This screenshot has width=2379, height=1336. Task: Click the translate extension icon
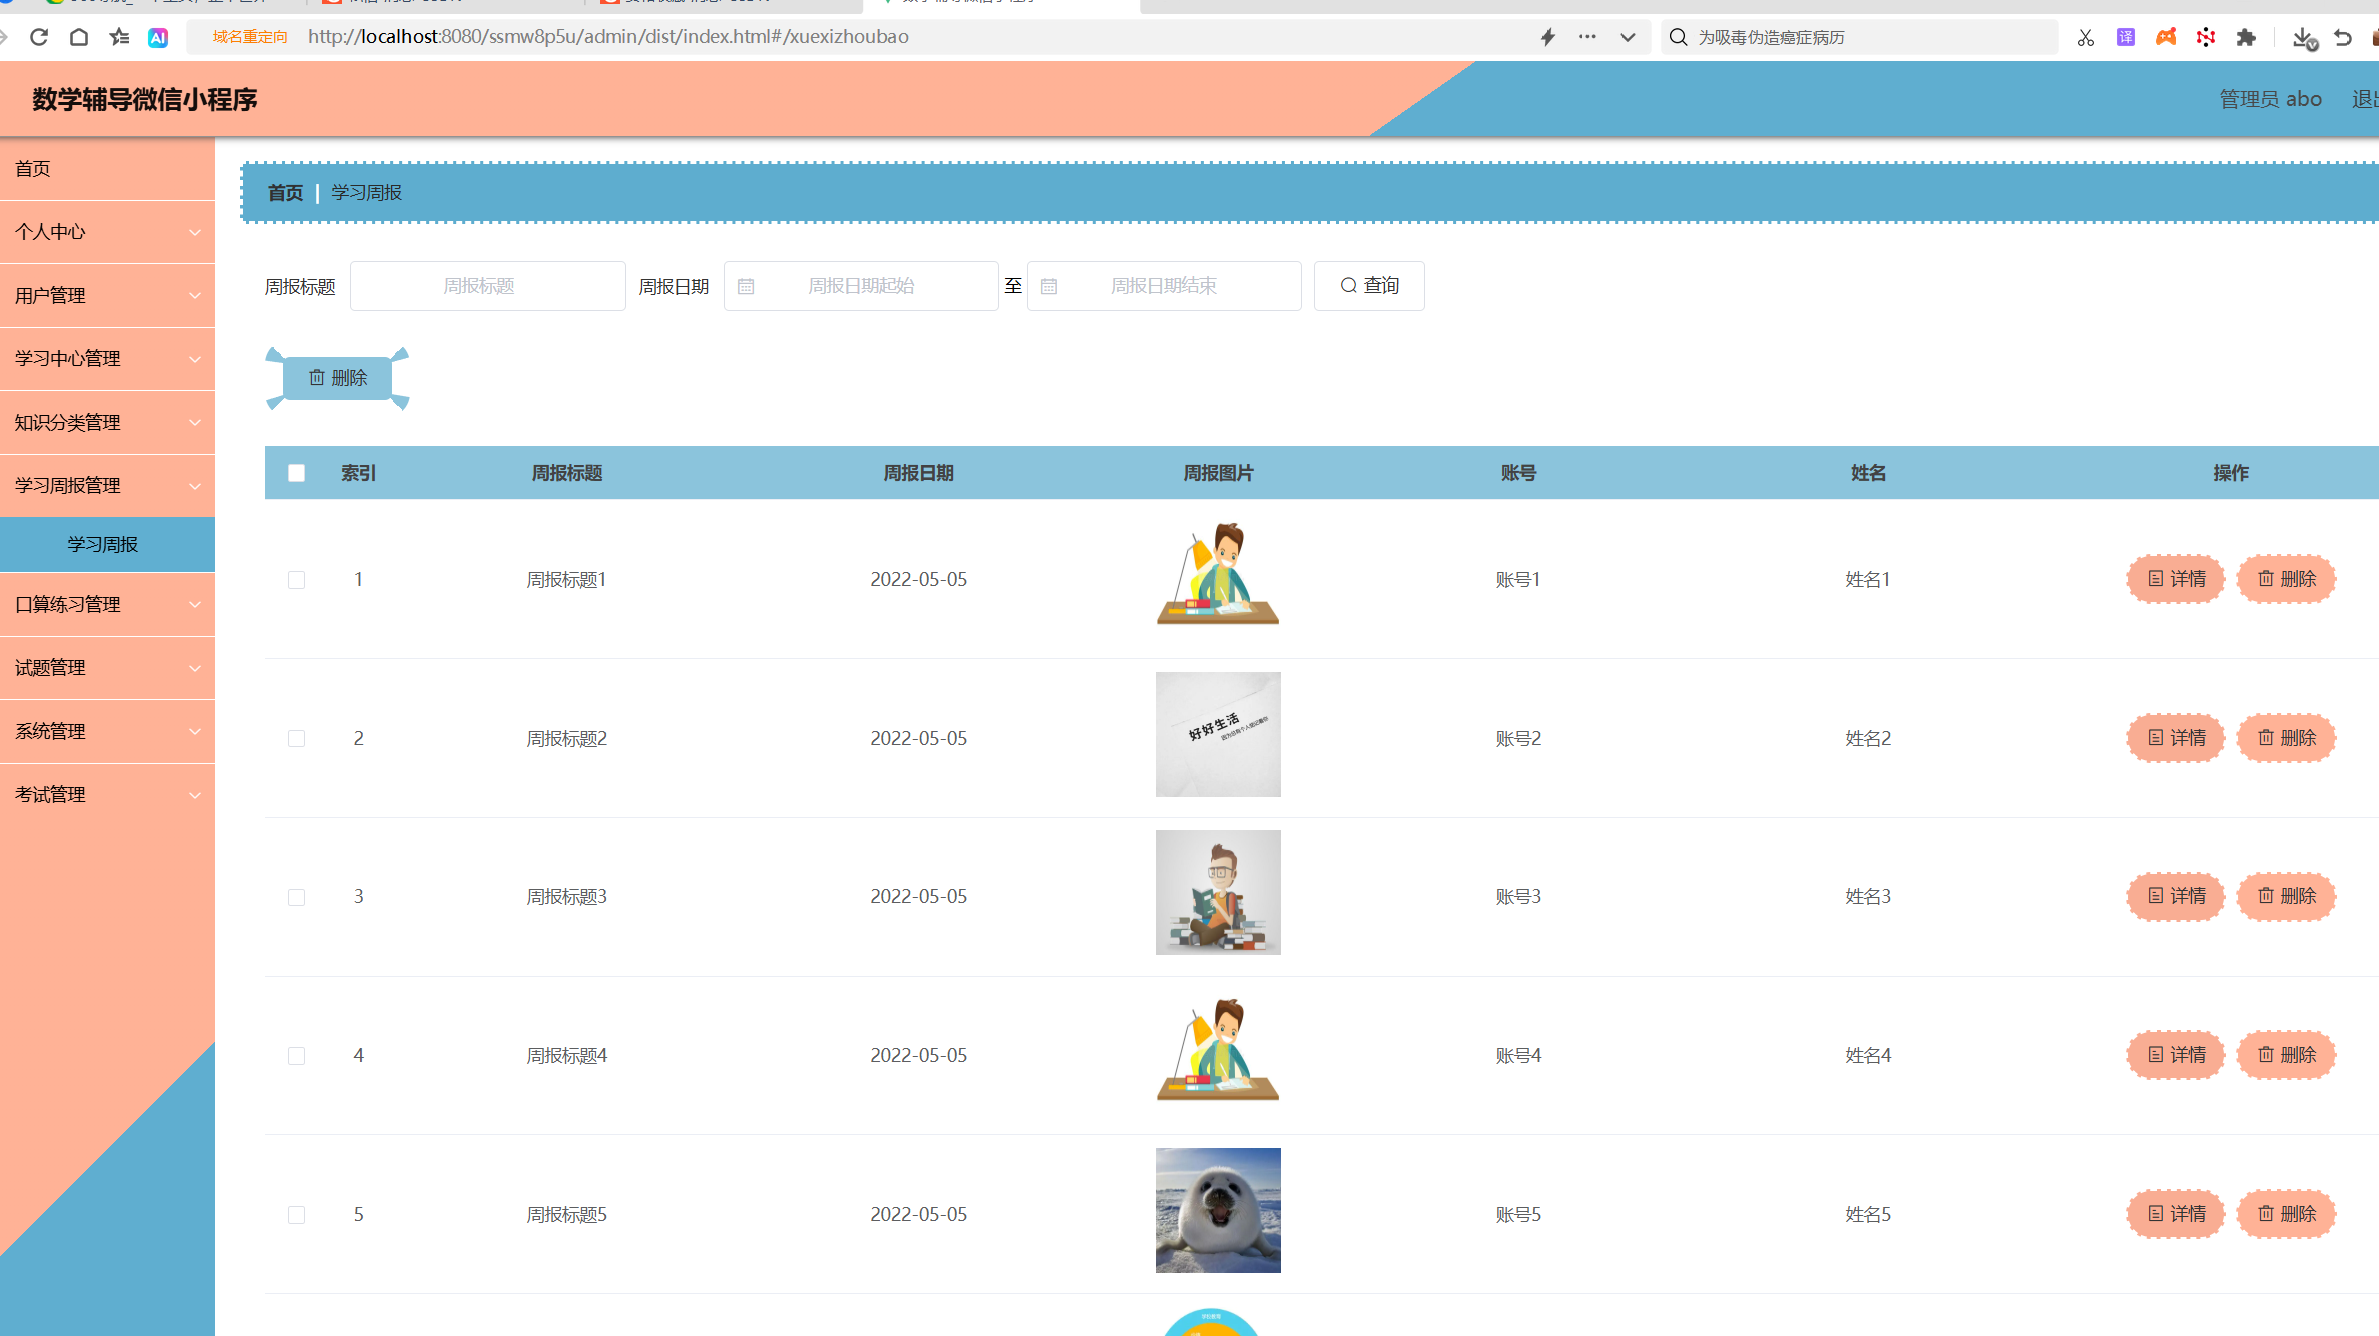[x=2126, y=37]
